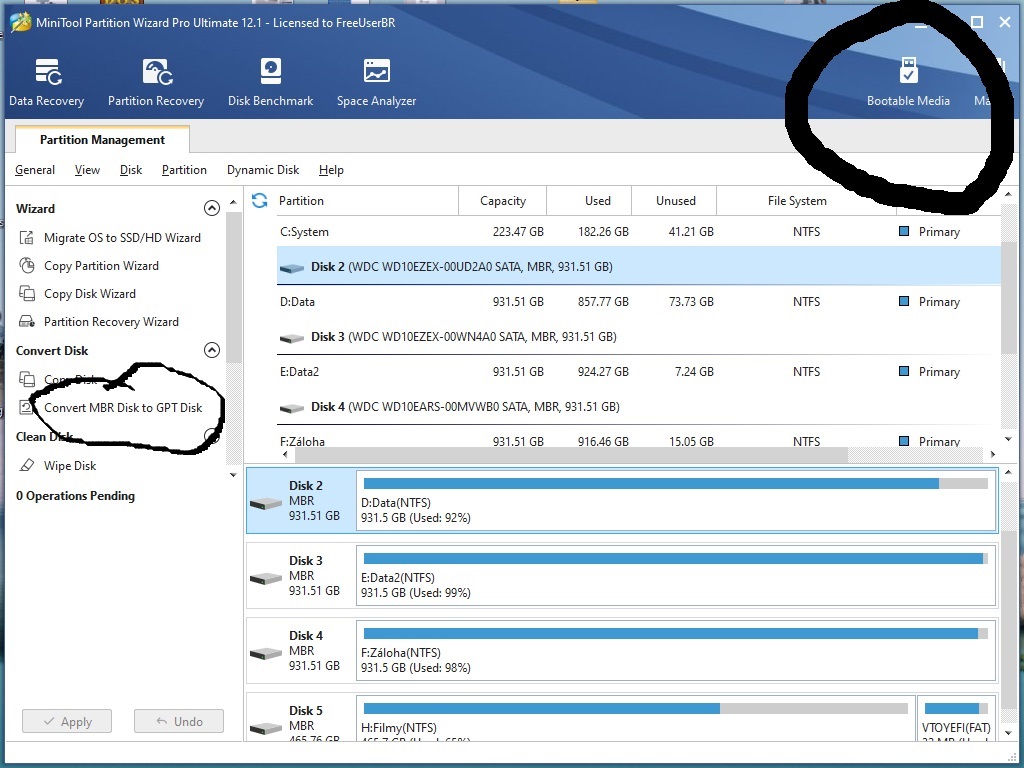This screenshot has height=768, width=1024.
Task: Collapse the Wizard section
Action: [x=212, y=208]
